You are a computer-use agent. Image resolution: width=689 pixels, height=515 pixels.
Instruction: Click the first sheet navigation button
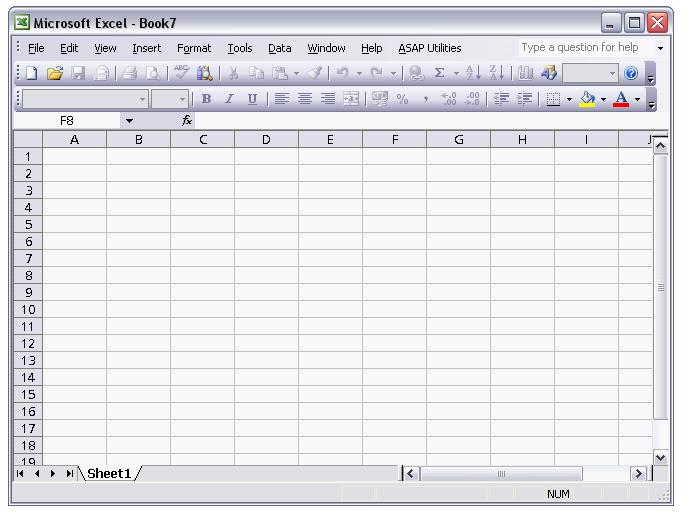pyautogui.click(x=20, y=473)
